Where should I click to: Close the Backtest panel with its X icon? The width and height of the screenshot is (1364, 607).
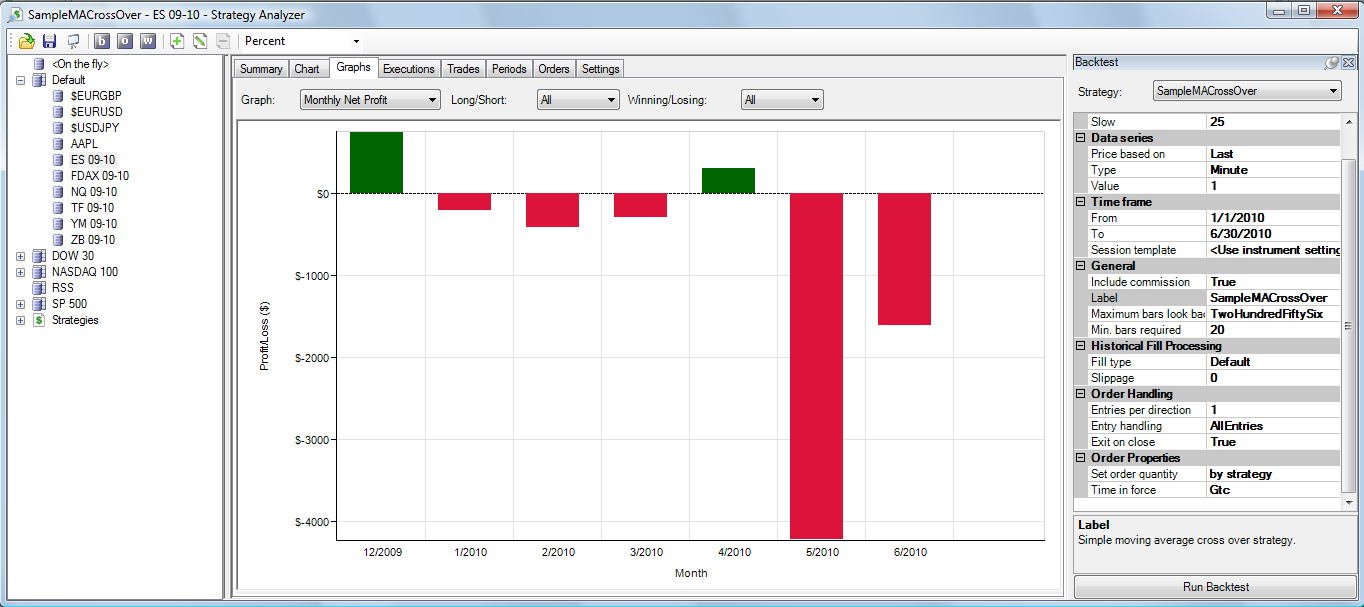(x=1348, y=62)
